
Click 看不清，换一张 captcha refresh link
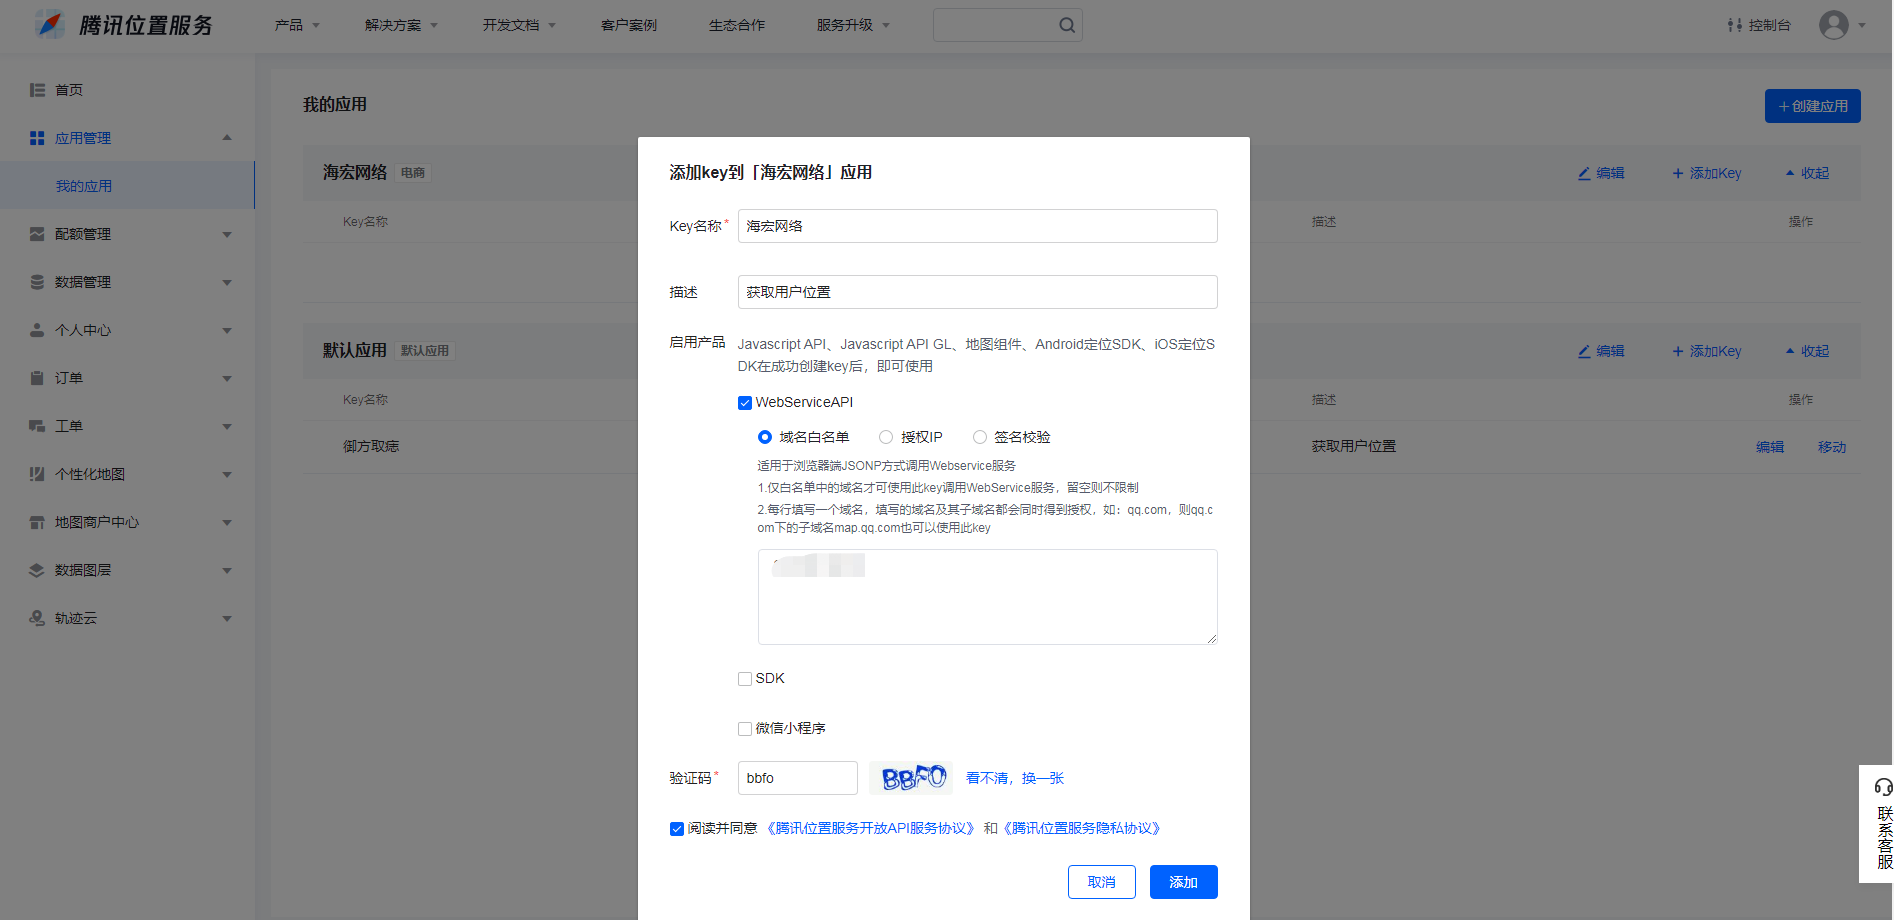pyautogui.click(x=1015, y=778)
